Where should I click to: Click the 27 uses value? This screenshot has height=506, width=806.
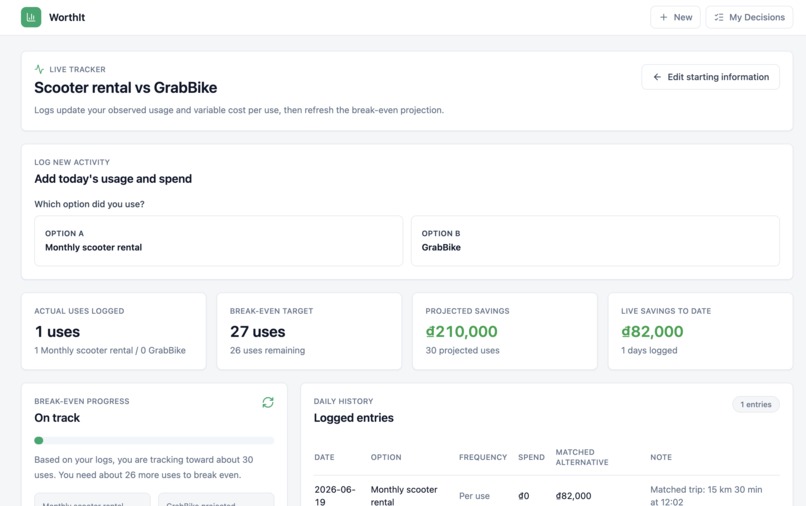pos(258,331)
